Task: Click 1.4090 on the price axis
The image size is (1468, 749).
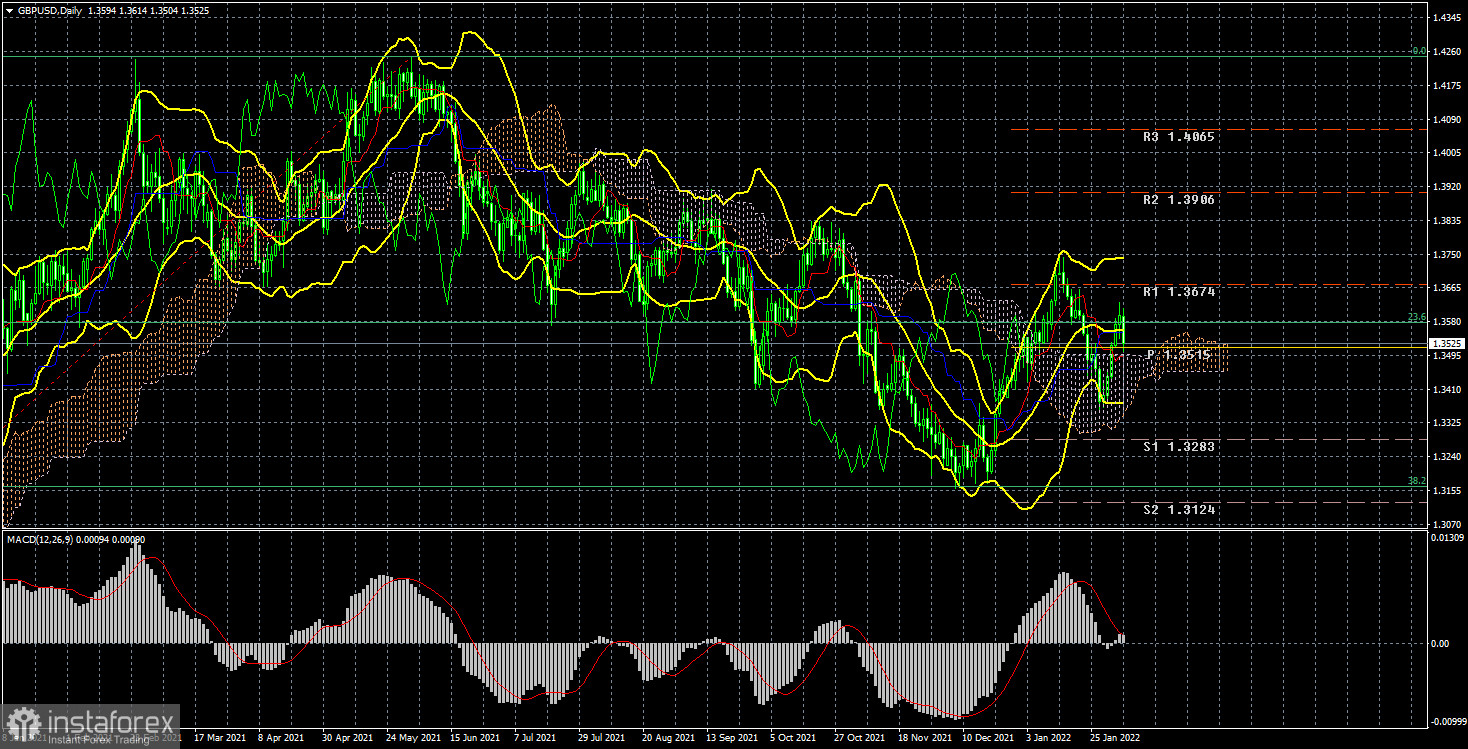Action: (1446, 120)
